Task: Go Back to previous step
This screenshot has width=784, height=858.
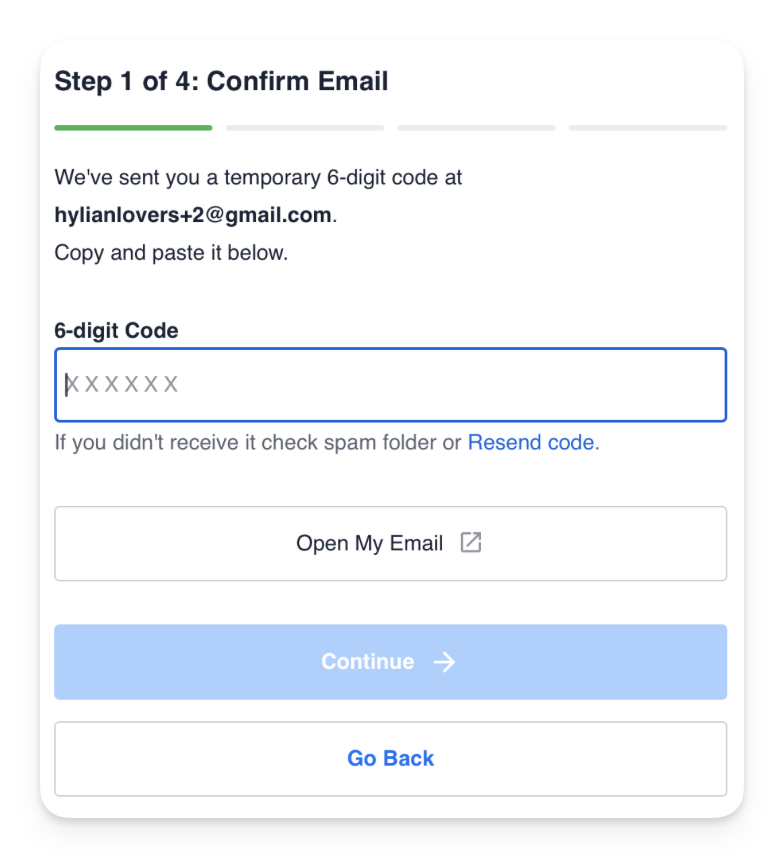Action: [x=390, y=759]
